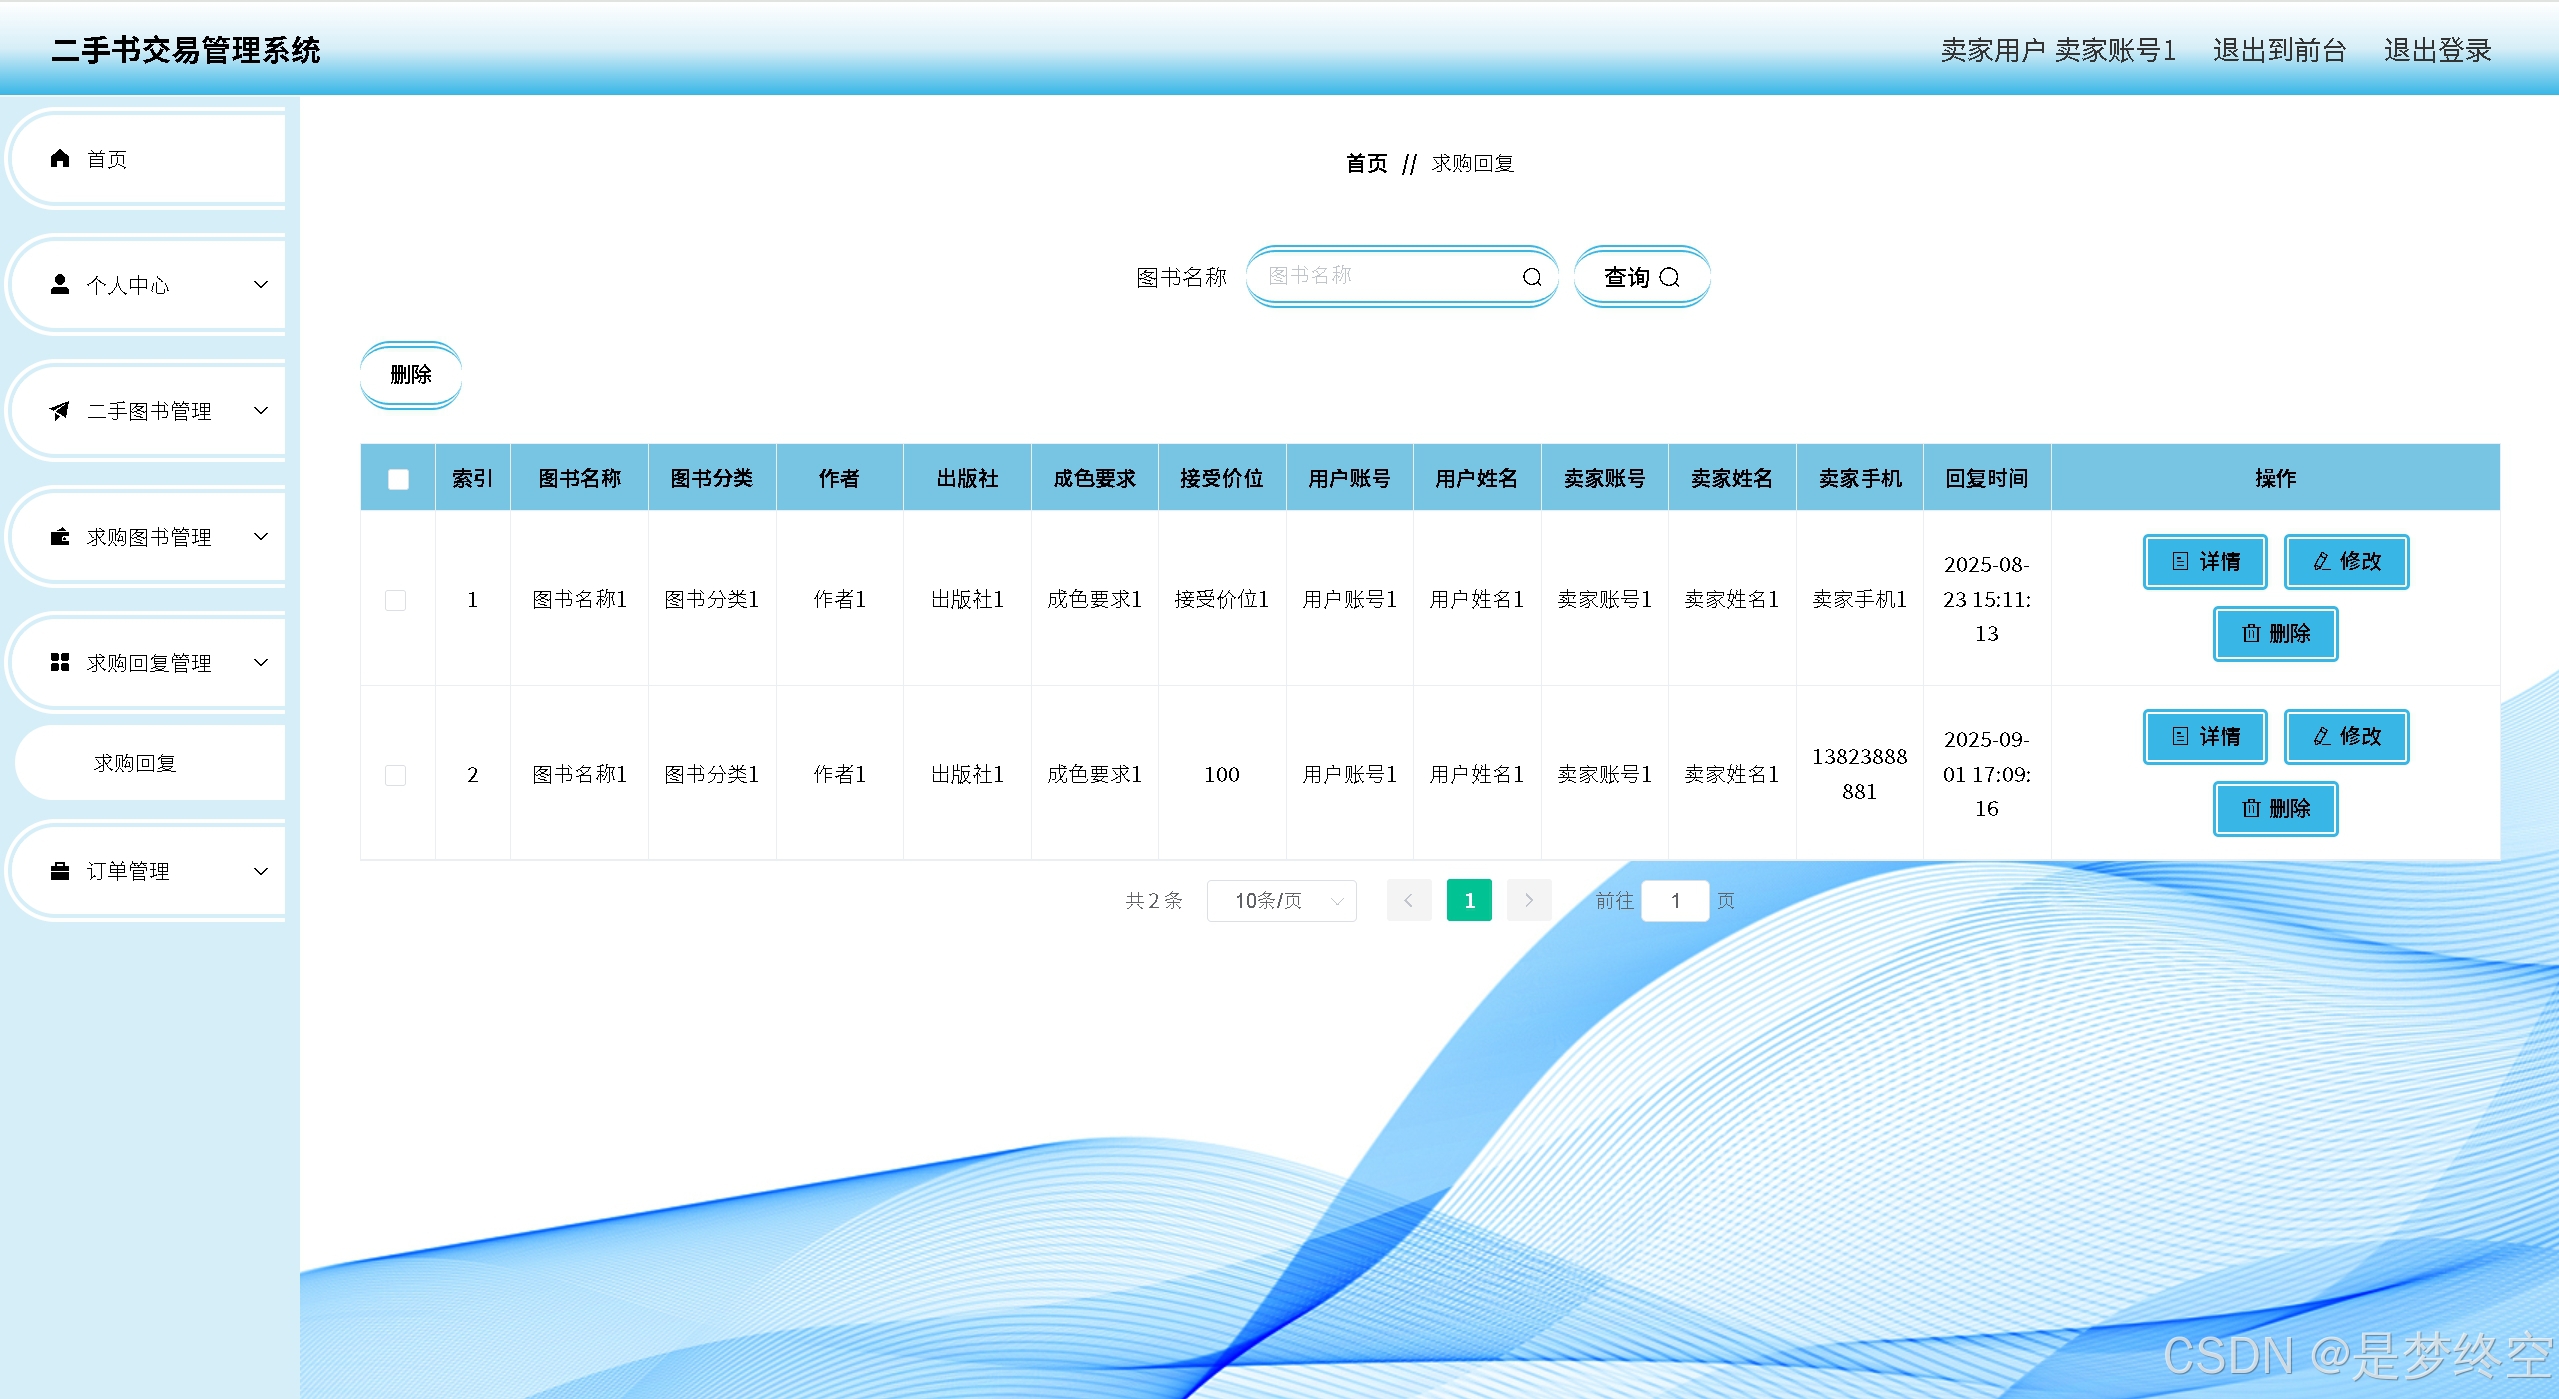Collapse the 求购回复管理 chevron
Screen dimensions: 2559x1399
(x=261, y=662)
